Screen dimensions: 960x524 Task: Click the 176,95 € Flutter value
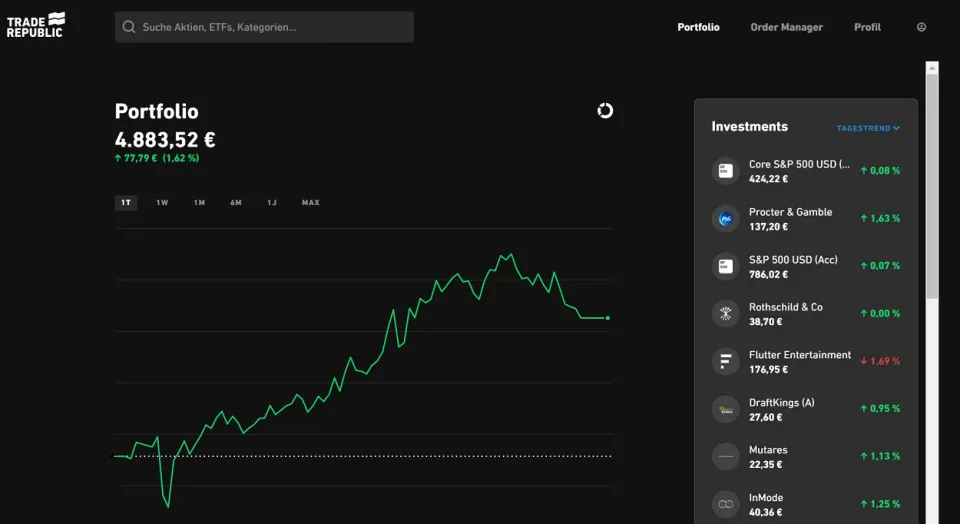[x=768, y=370]
